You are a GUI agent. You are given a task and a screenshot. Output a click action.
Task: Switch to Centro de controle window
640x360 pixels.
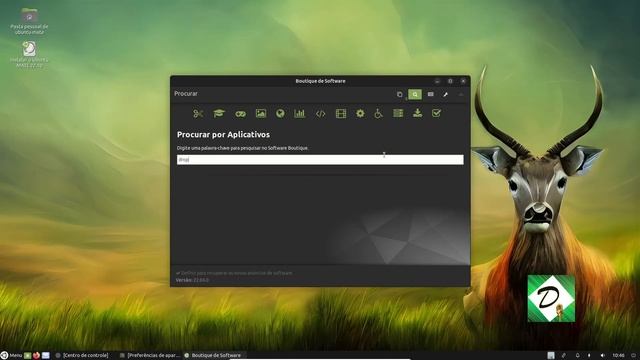coord(82,356)
